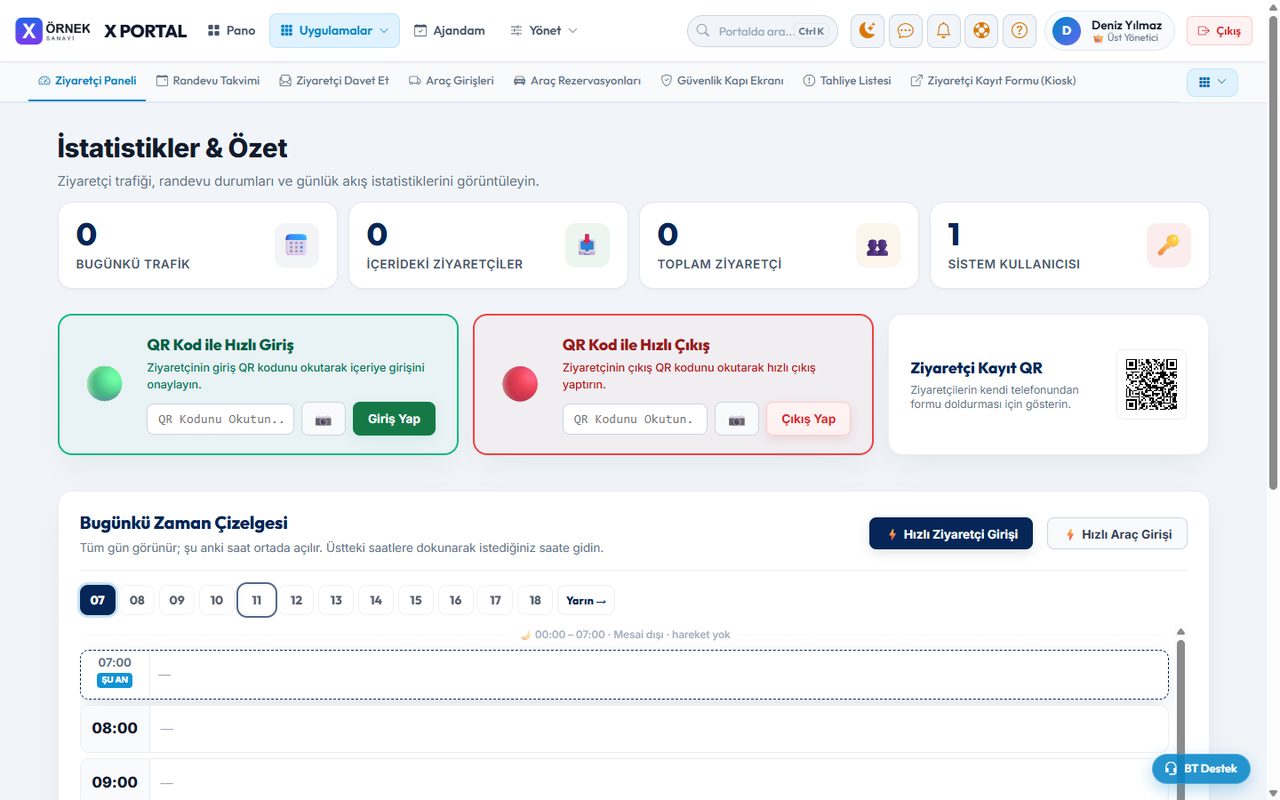Jump to hour 15 in timeline
The height and width of the screenshot is (800, 1280).
click(x=416, y=600)
